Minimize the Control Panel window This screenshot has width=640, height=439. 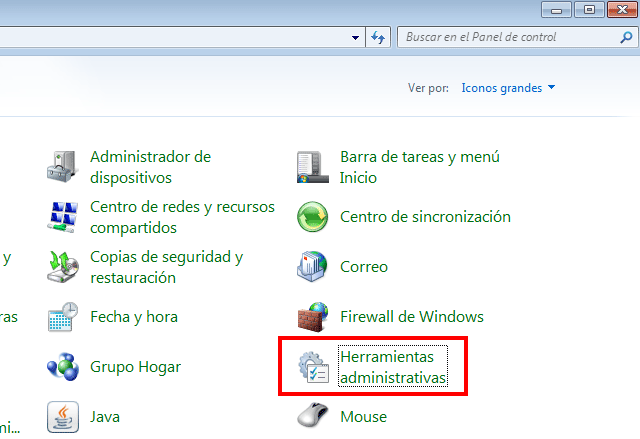click(557, 9)
